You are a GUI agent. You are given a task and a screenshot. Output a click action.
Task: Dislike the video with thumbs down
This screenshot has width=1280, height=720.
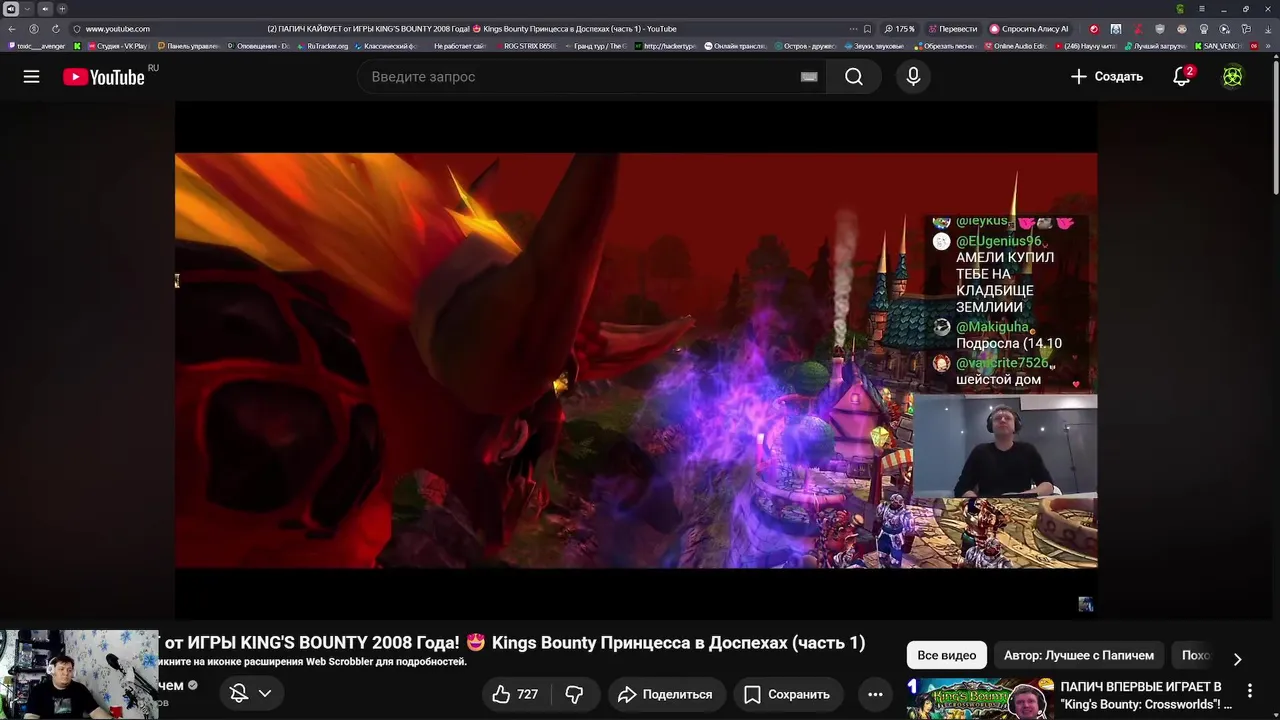(574, 694)
